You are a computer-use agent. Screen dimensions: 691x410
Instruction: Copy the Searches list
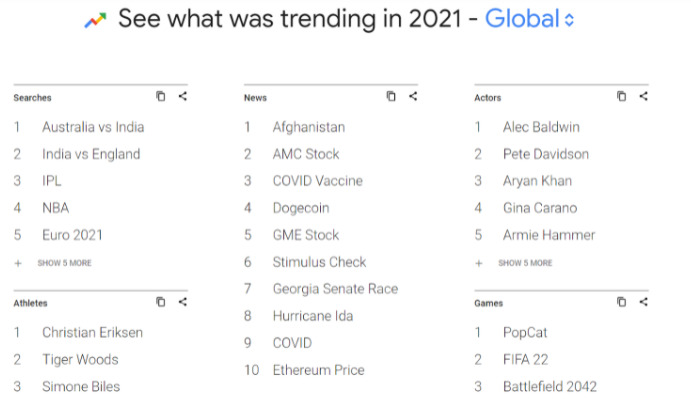(x=161, y=96)
